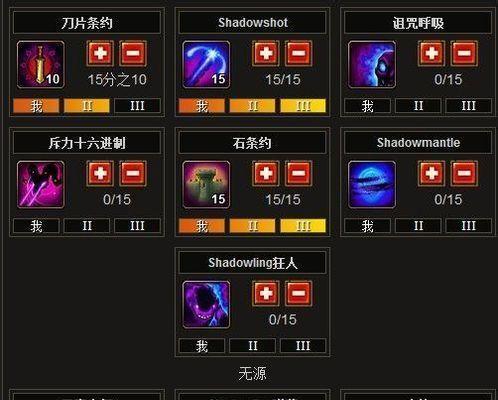Toggle tier III under 石条约
The height and width of the screenshot is (400, 498).
pyautogui.click(x=303, y=226)
